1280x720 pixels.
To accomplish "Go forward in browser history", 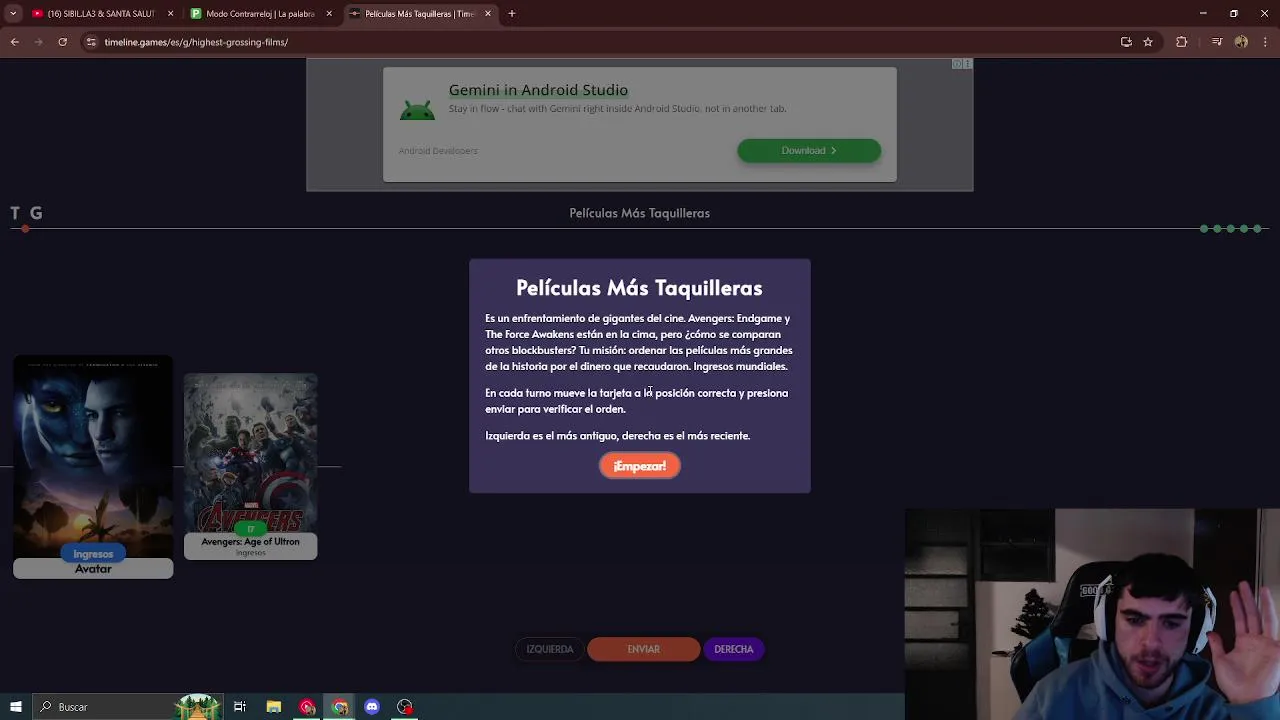I will [39, 42].
